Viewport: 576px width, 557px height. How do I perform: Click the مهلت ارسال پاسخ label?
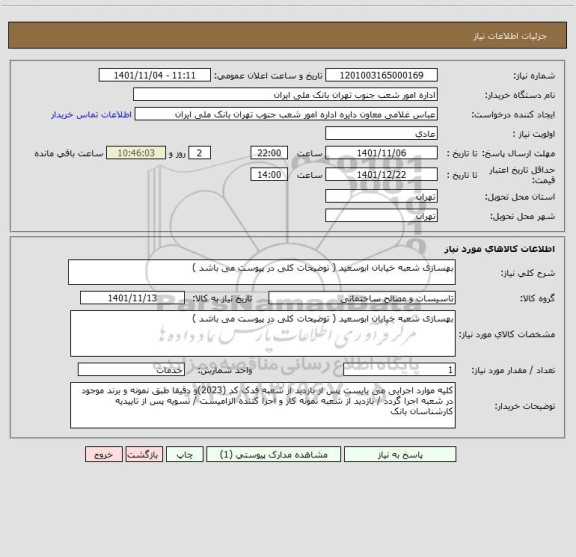click(518, 153)
